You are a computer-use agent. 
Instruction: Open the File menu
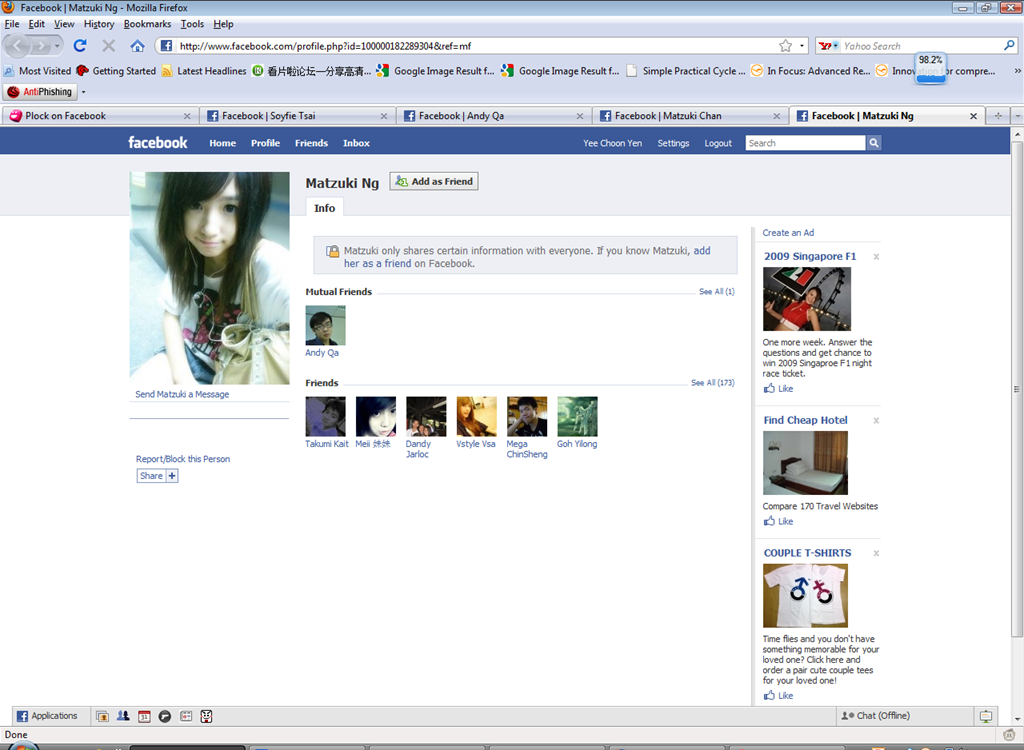[x=12, y=24]
